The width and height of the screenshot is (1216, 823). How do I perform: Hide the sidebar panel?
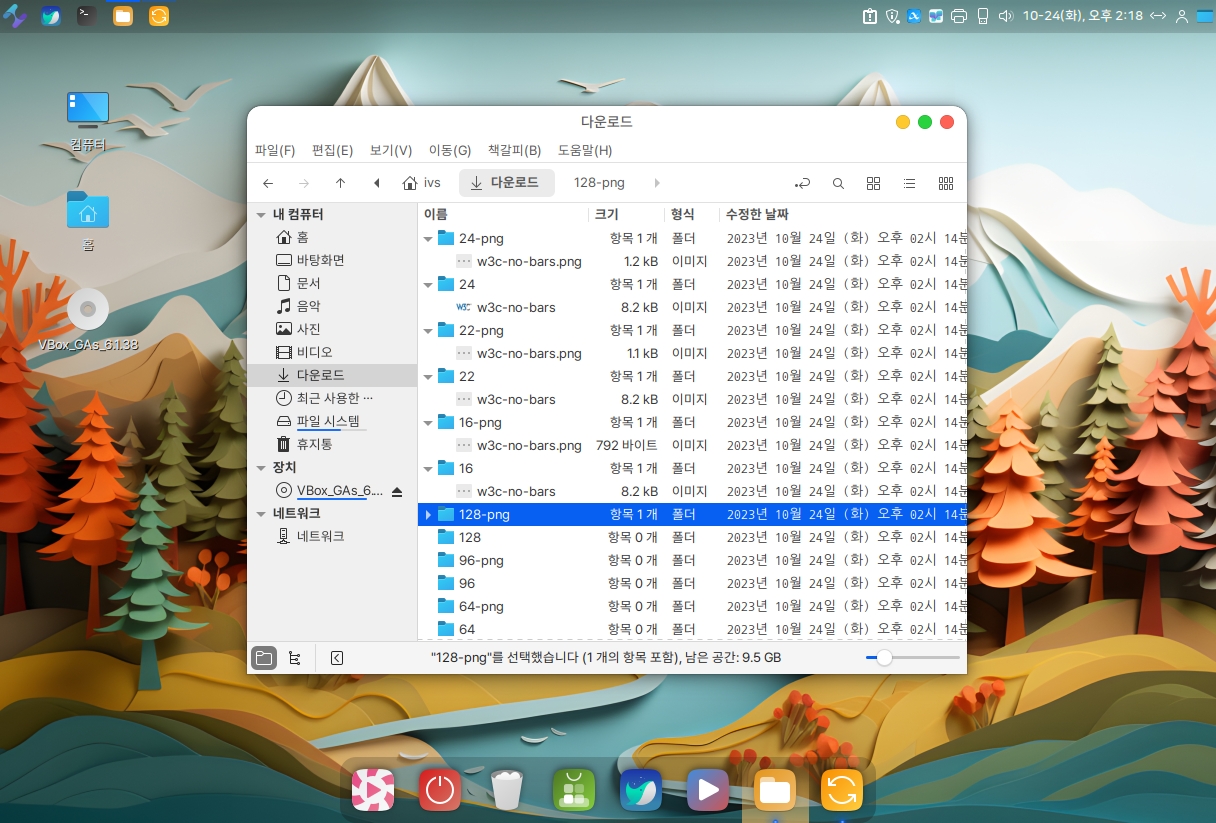pyautogui.click(x=337, y=658)
